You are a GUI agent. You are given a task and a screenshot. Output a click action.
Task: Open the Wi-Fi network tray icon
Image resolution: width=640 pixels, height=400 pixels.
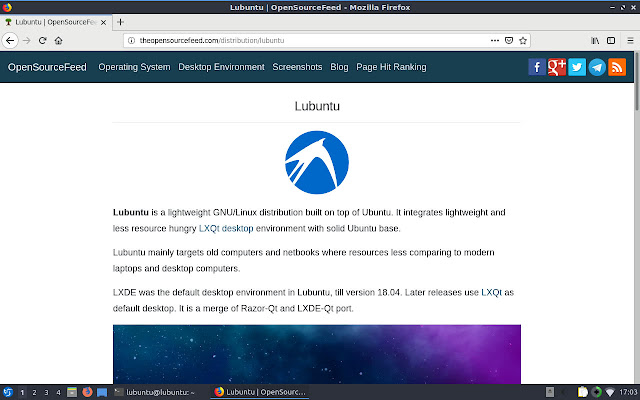[610, 392]
